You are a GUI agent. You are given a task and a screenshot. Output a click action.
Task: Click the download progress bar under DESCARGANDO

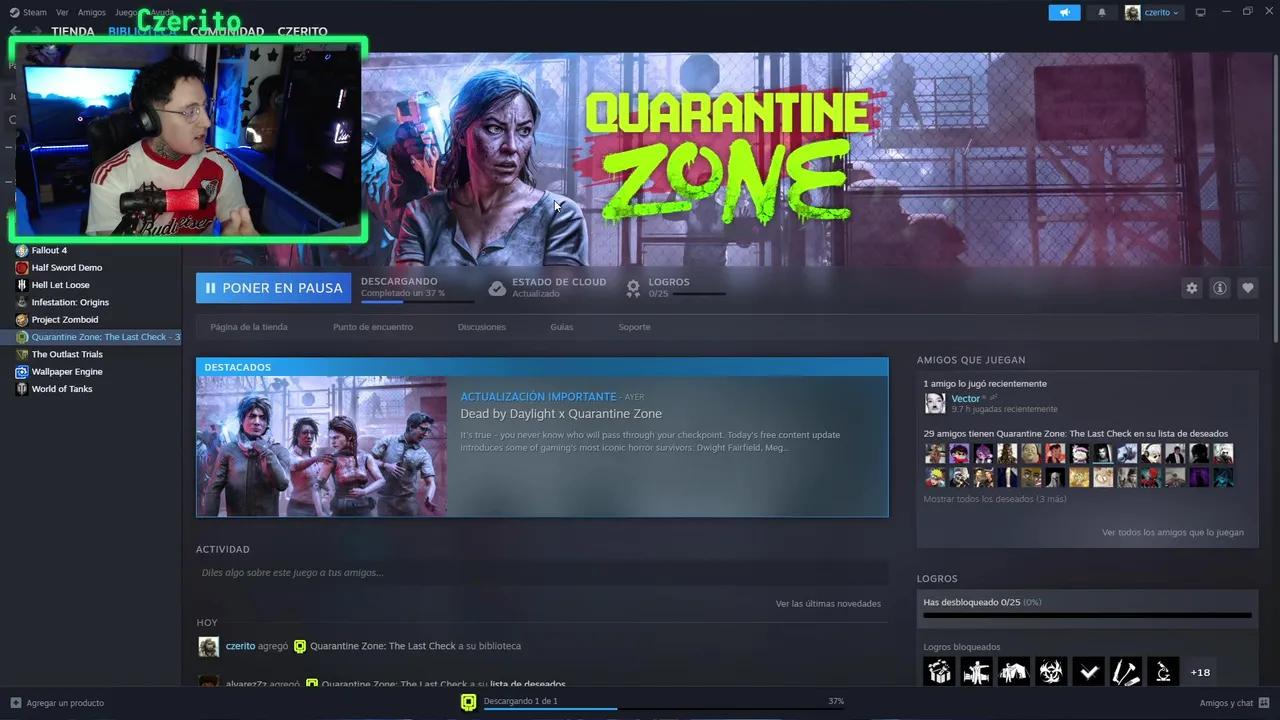417,301
